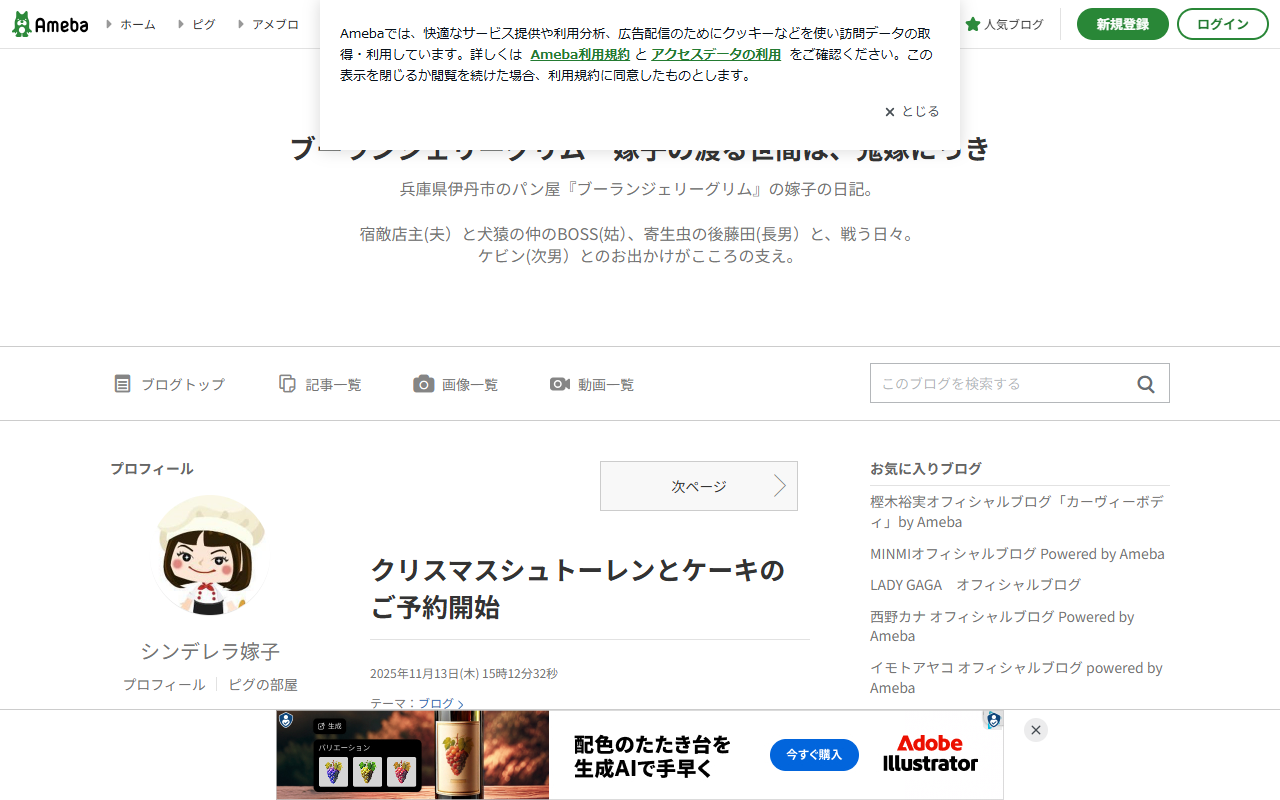
Task: Open MINMIオフィシャルブログ favorite link
Action: 1017,554
